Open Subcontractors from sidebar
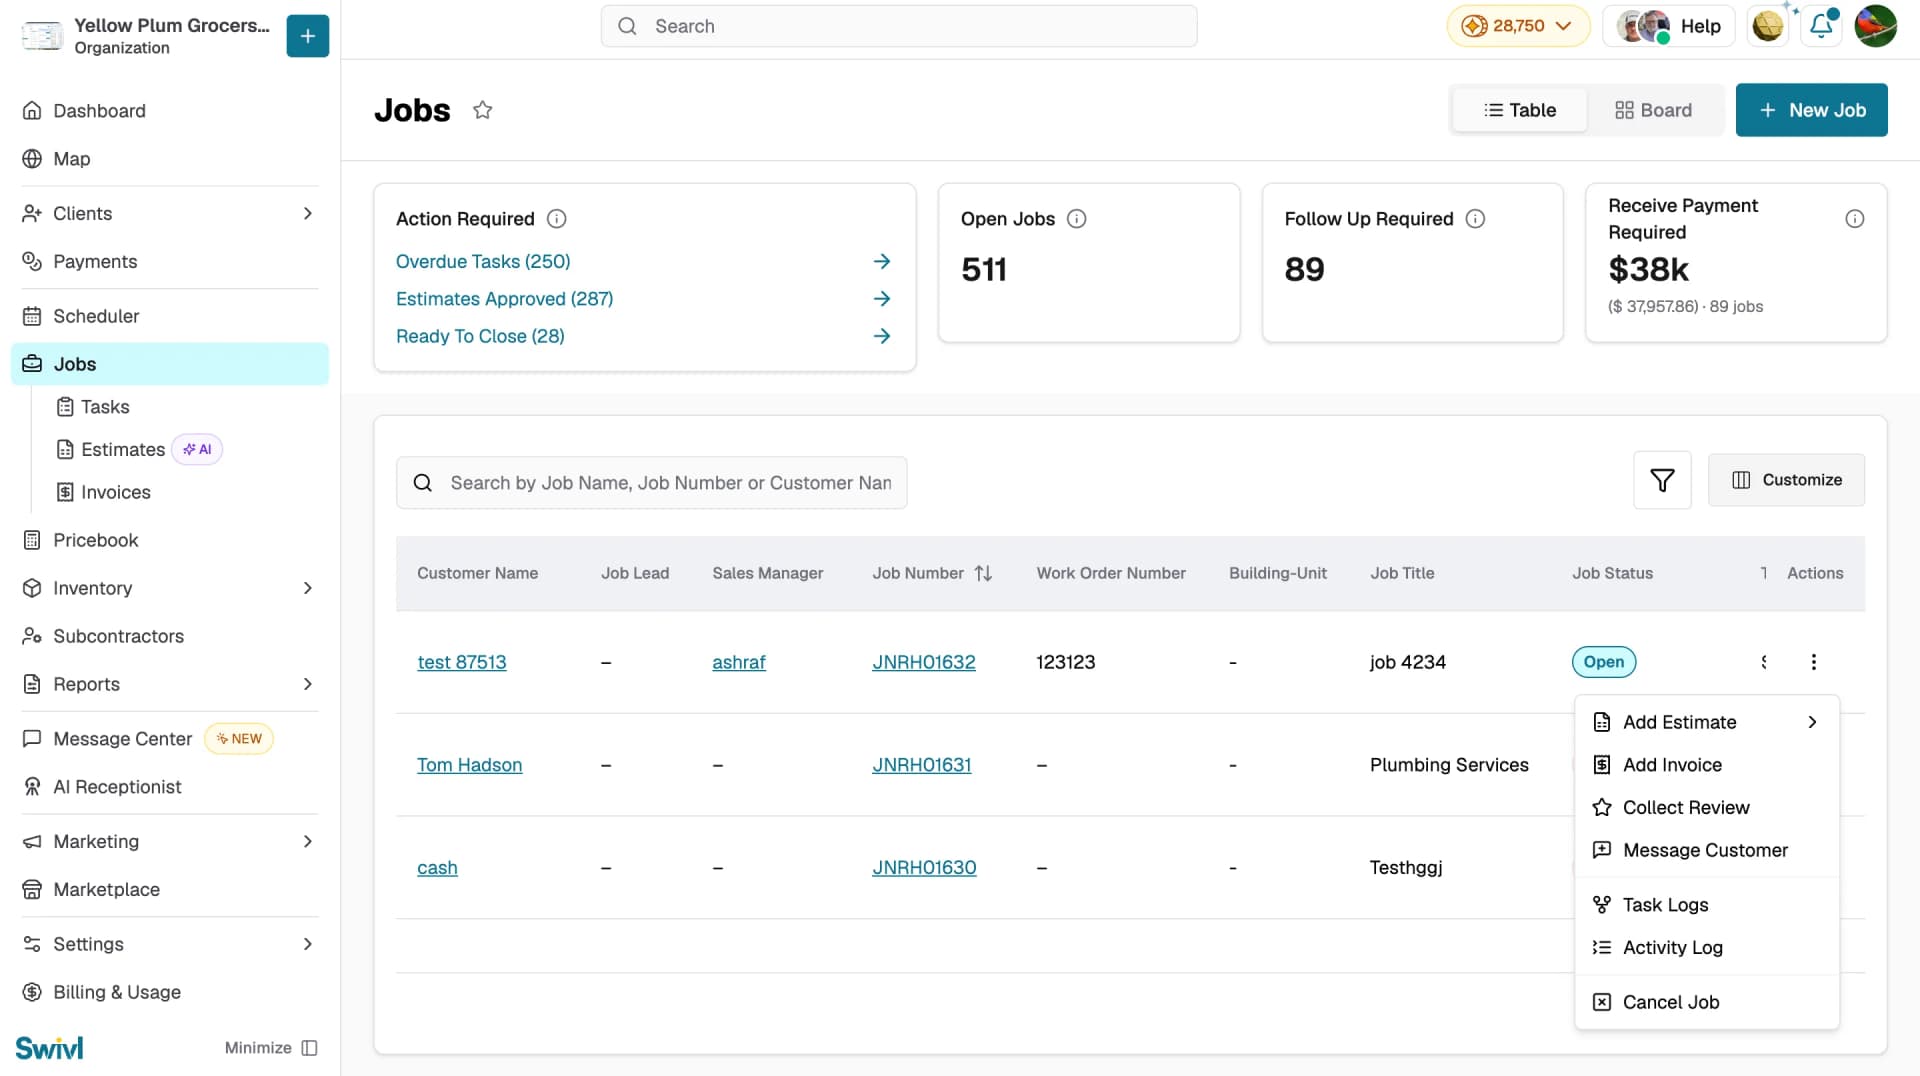Viewport: 1920px width, 1076px height. 170,636
